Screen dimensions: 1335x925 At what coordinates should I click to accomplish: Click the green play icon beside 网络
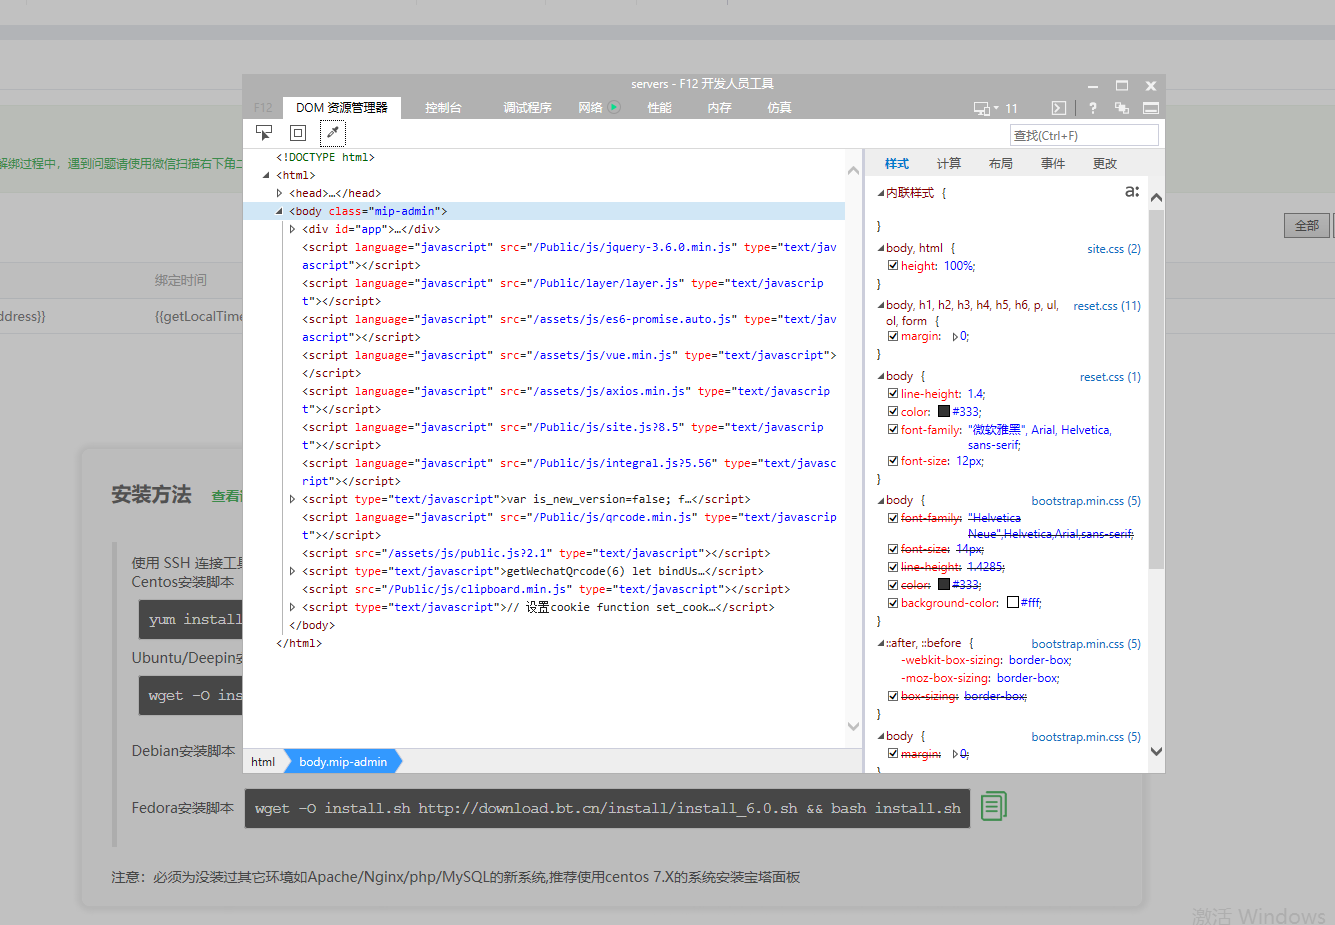point(614,107)
